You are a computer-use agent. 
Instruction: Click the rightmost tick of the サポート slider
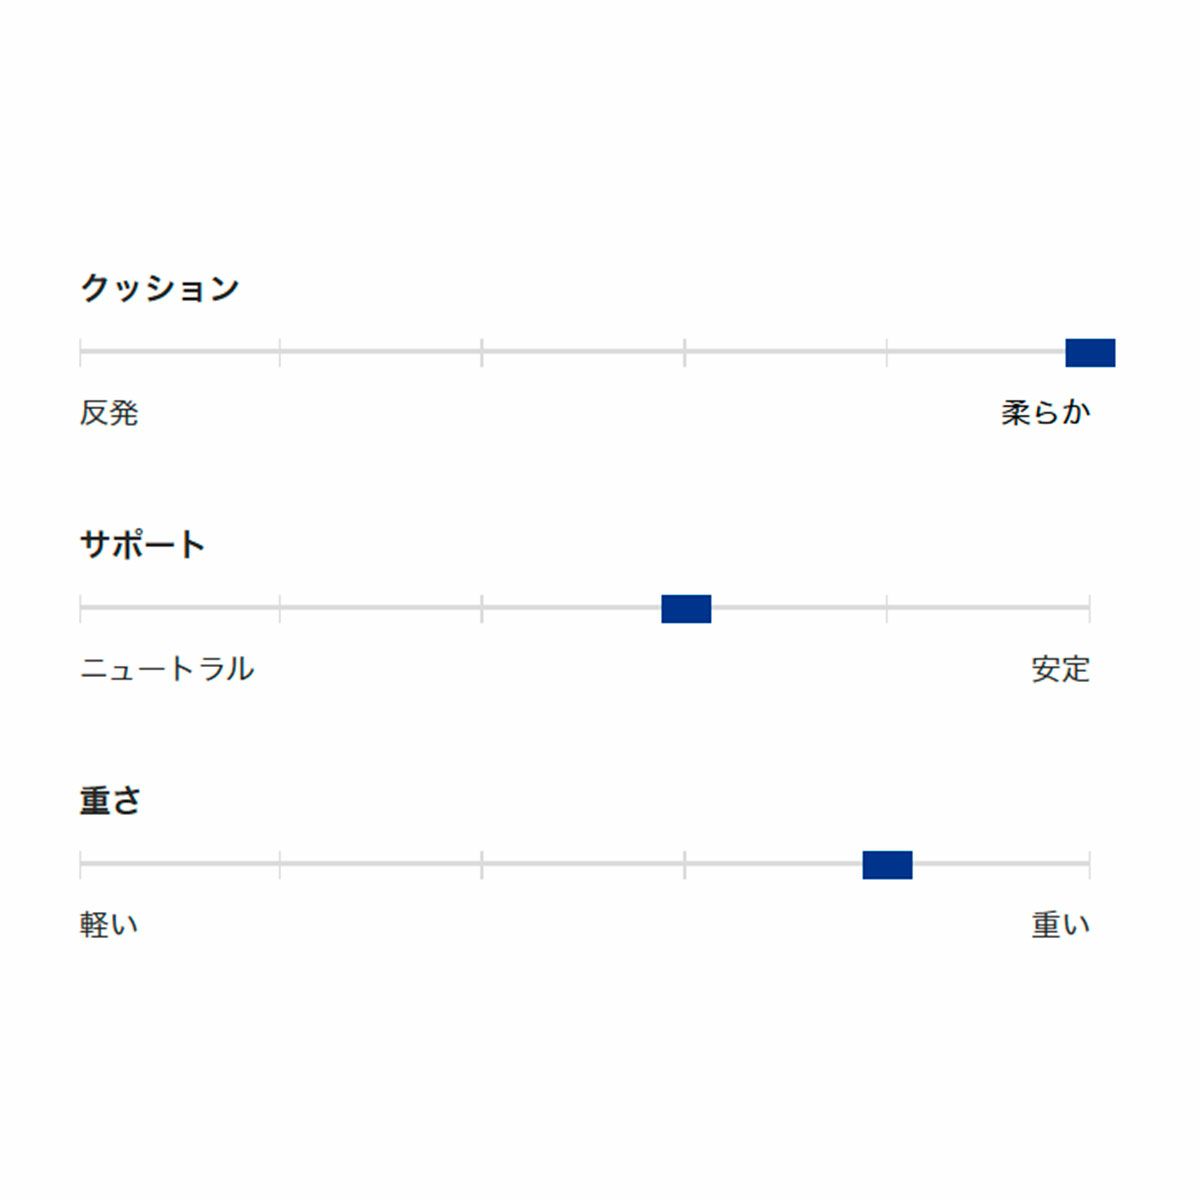[1089, 608]
